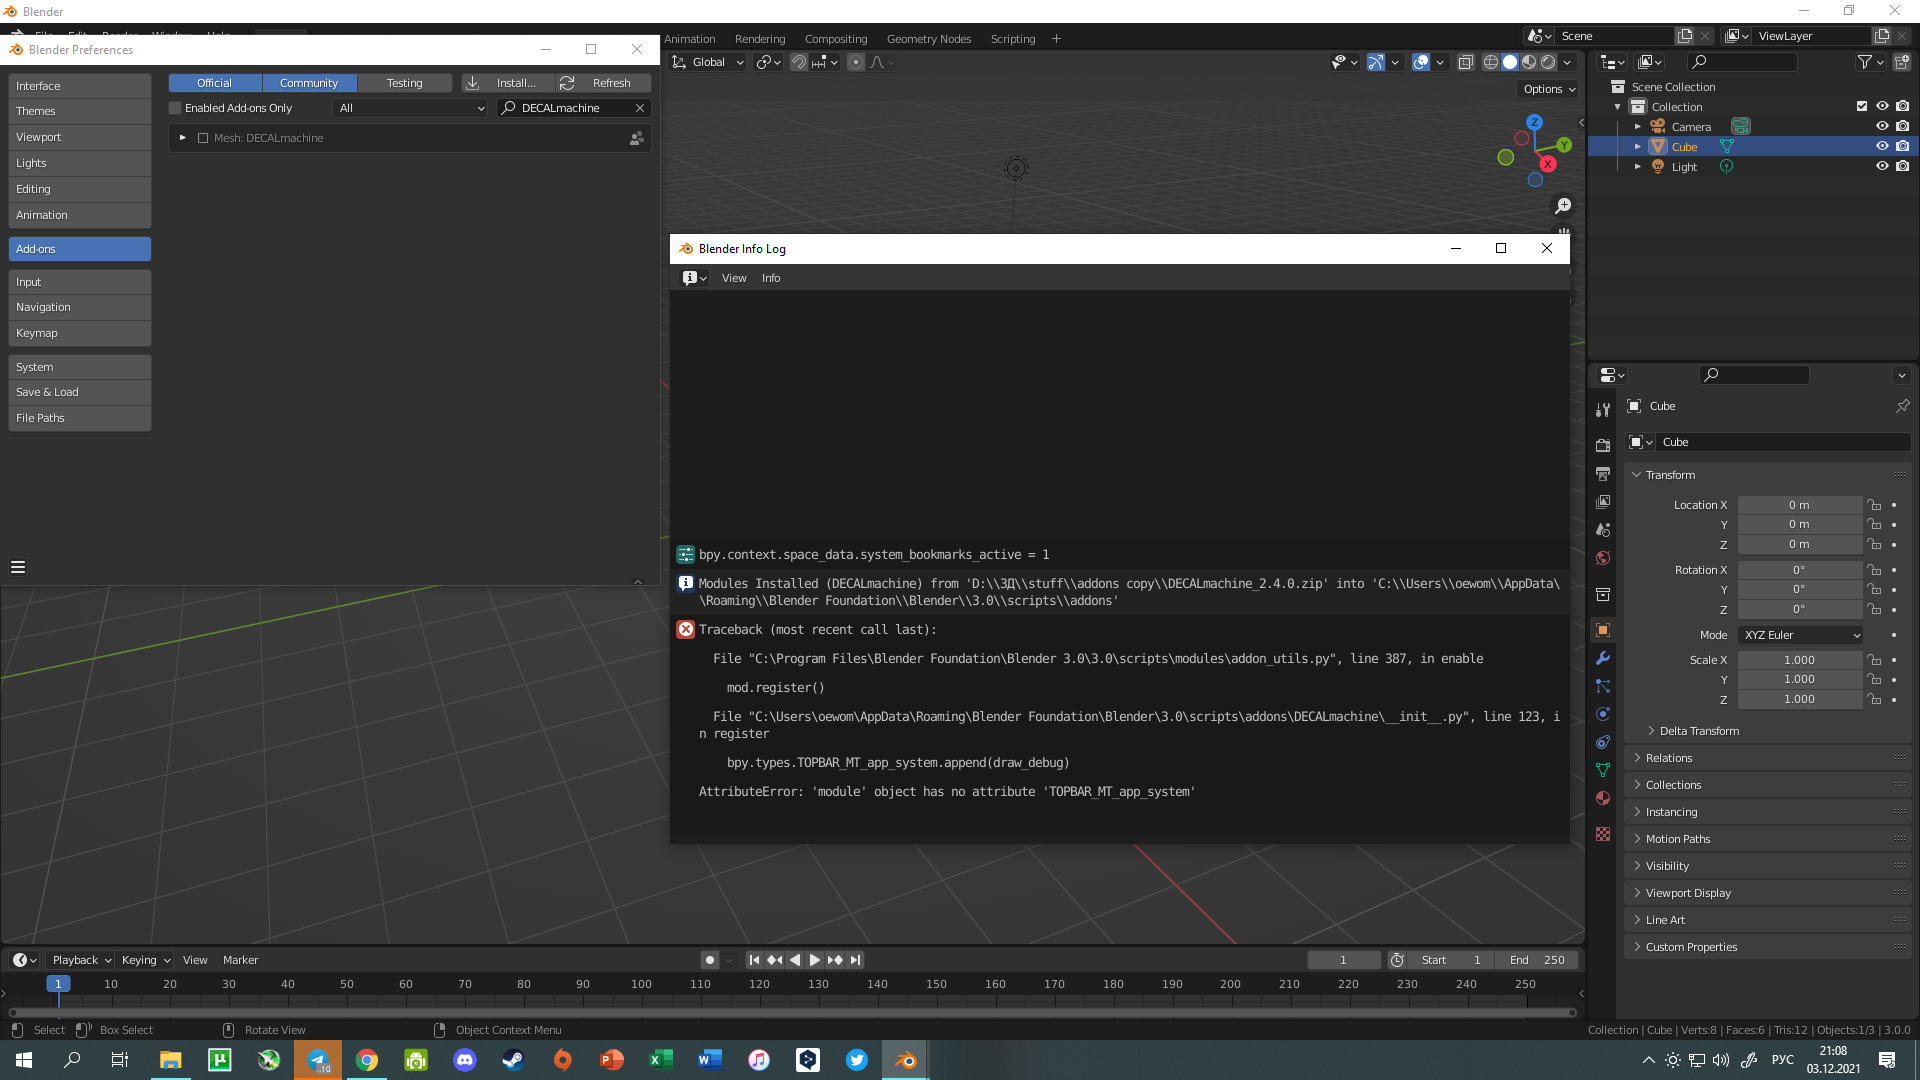Open the Object Data mesh properties tab
Image resolution: width=1920 pixels, height=1080 pixels.
(1603, 770)
